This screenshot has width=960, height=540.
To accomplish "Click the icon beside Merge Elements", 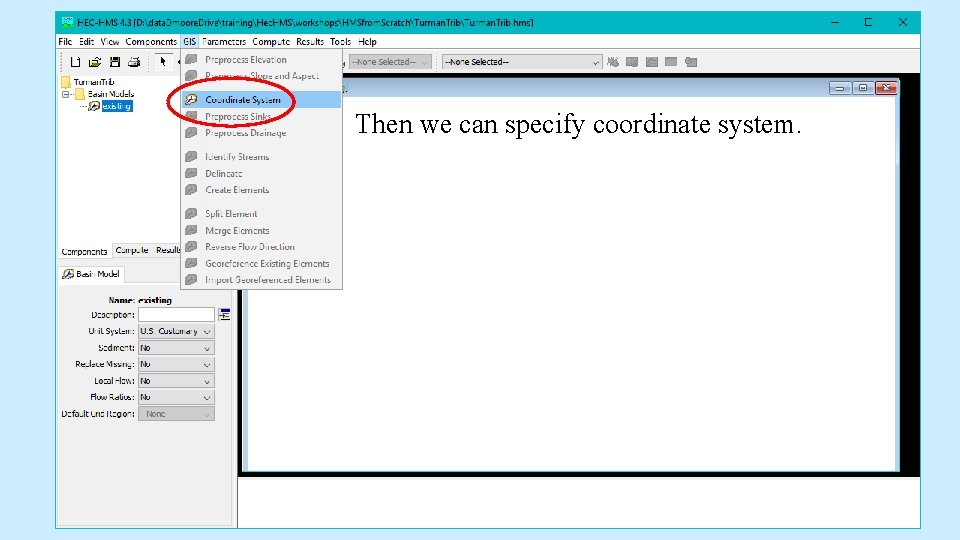I will [x=192, y=230].
